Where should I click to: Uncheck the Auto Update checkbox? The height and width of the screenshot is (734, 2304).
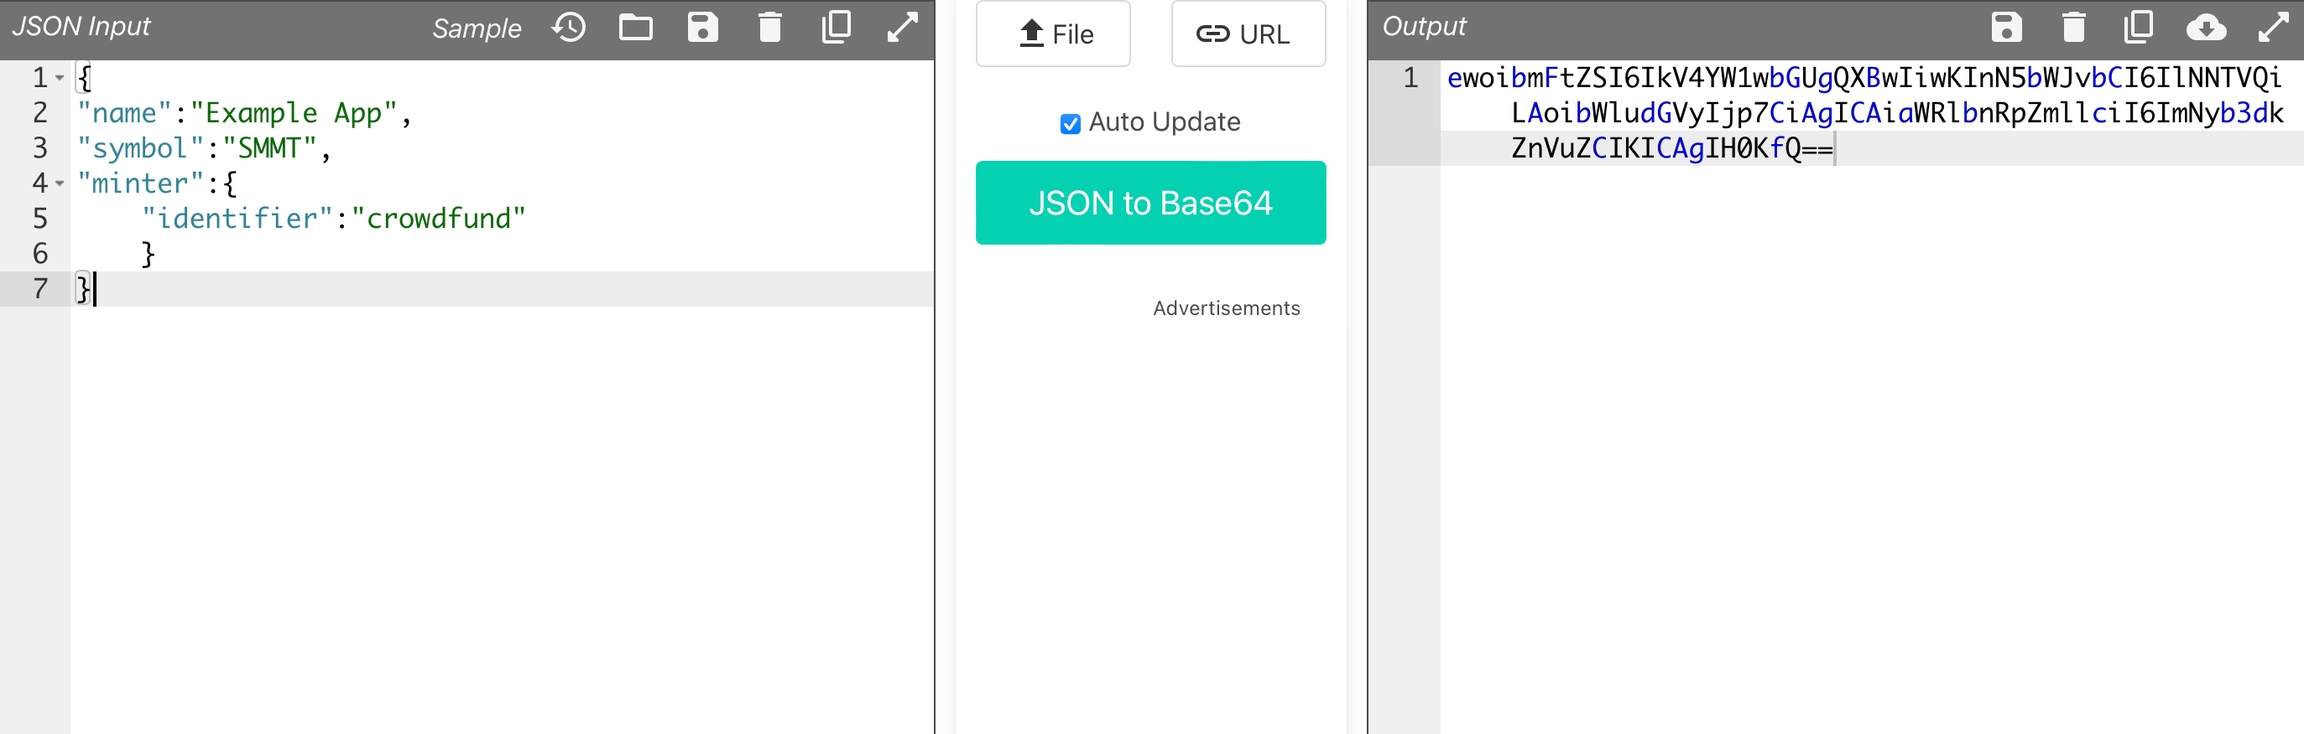click(1070, 123)
